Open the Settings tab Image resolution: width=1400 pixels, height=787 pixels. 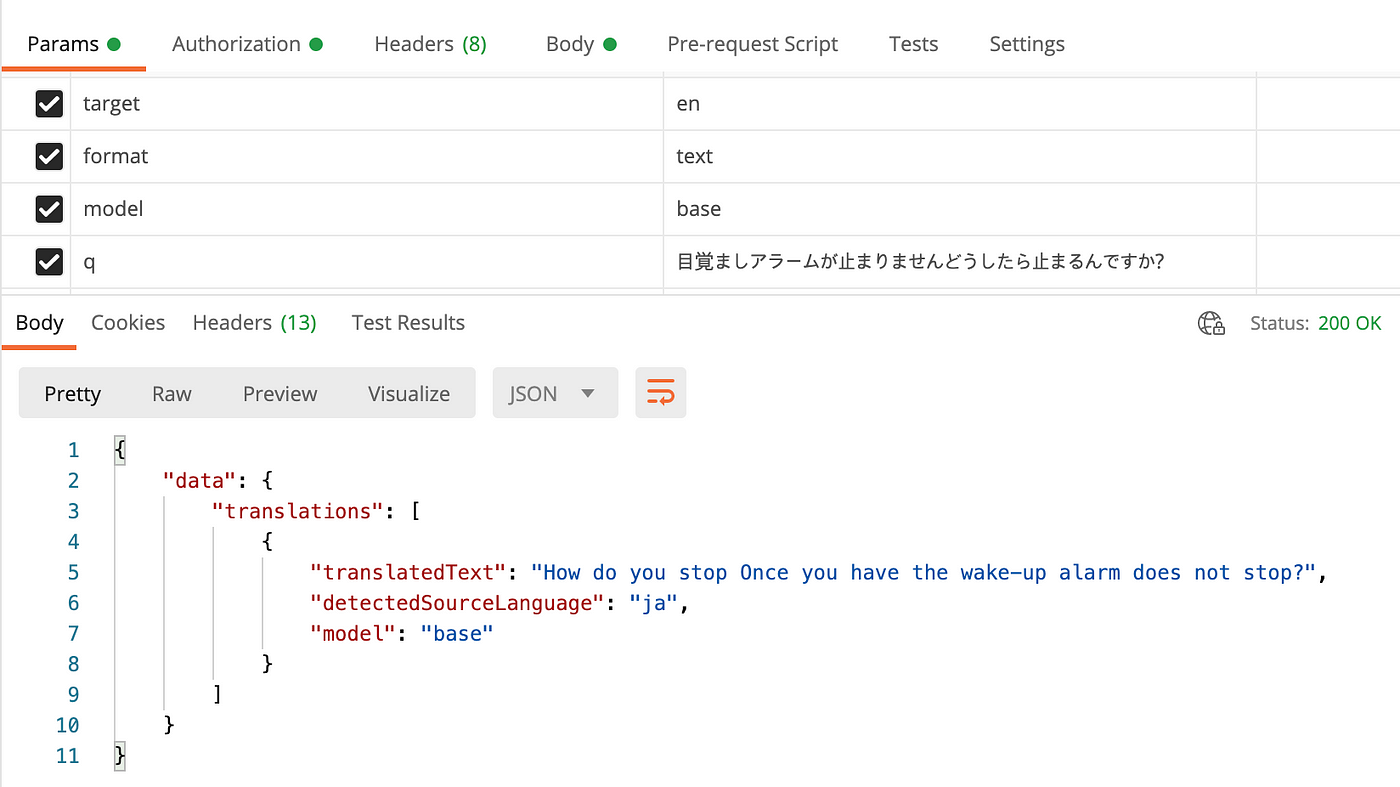tap(1027, 44)
